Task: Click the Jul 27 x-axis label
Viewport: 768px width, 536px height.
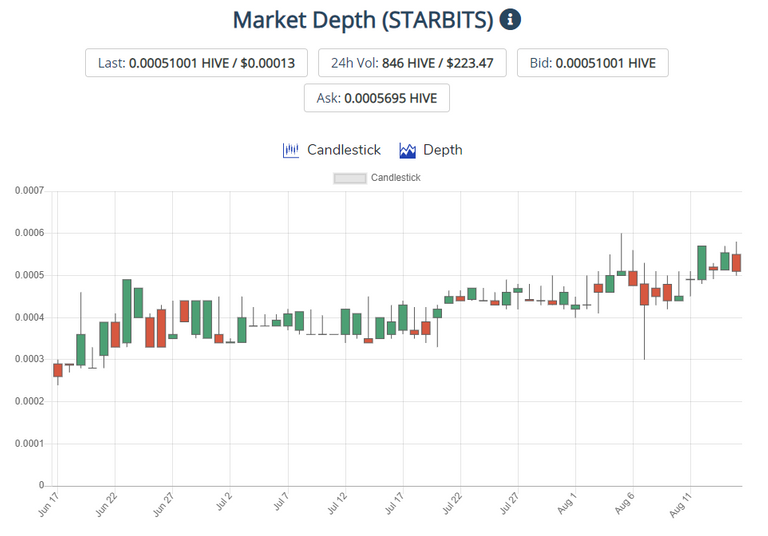Action: tap(509, 504)
